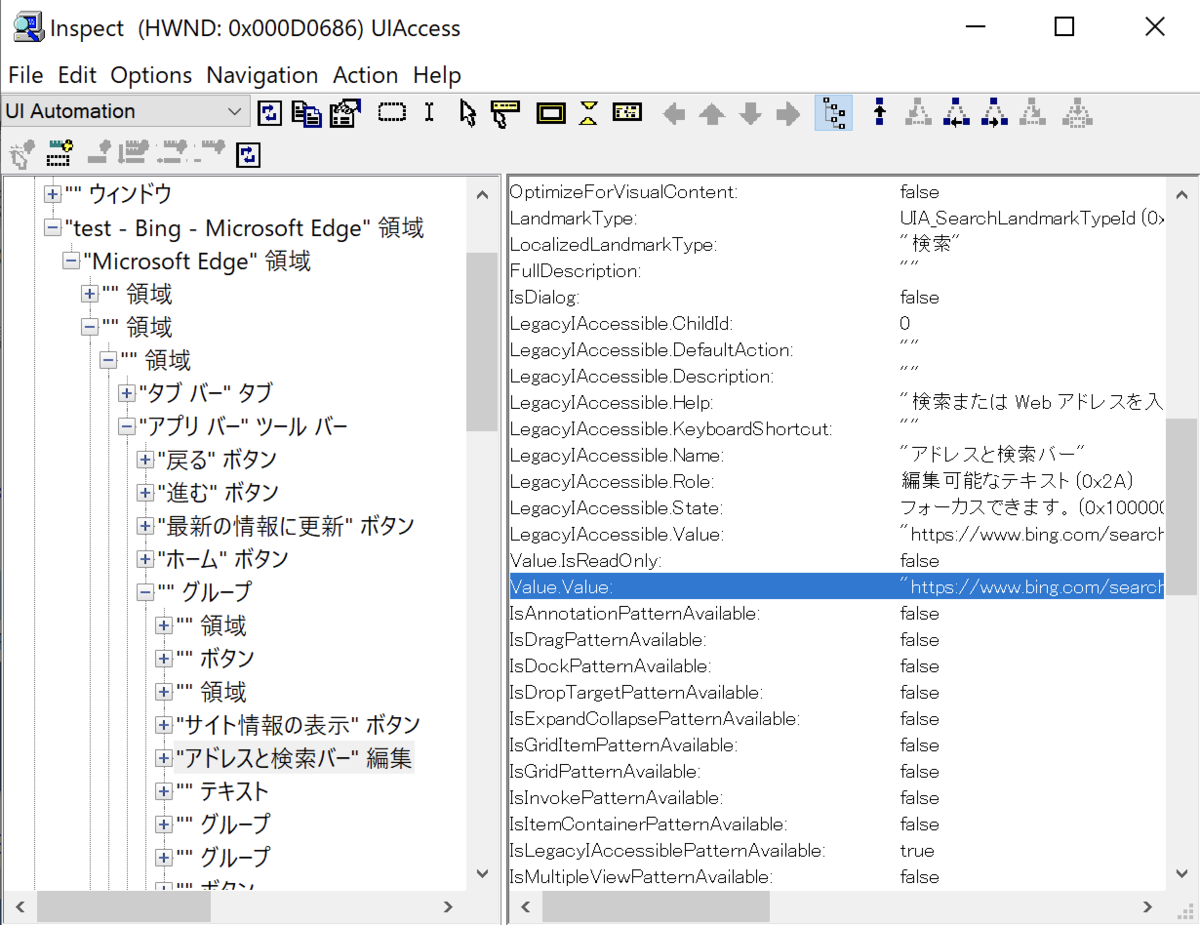Click the LegacyIAccessible.Role property row
The image size is (1200, 925).
[x=836, y=481]
